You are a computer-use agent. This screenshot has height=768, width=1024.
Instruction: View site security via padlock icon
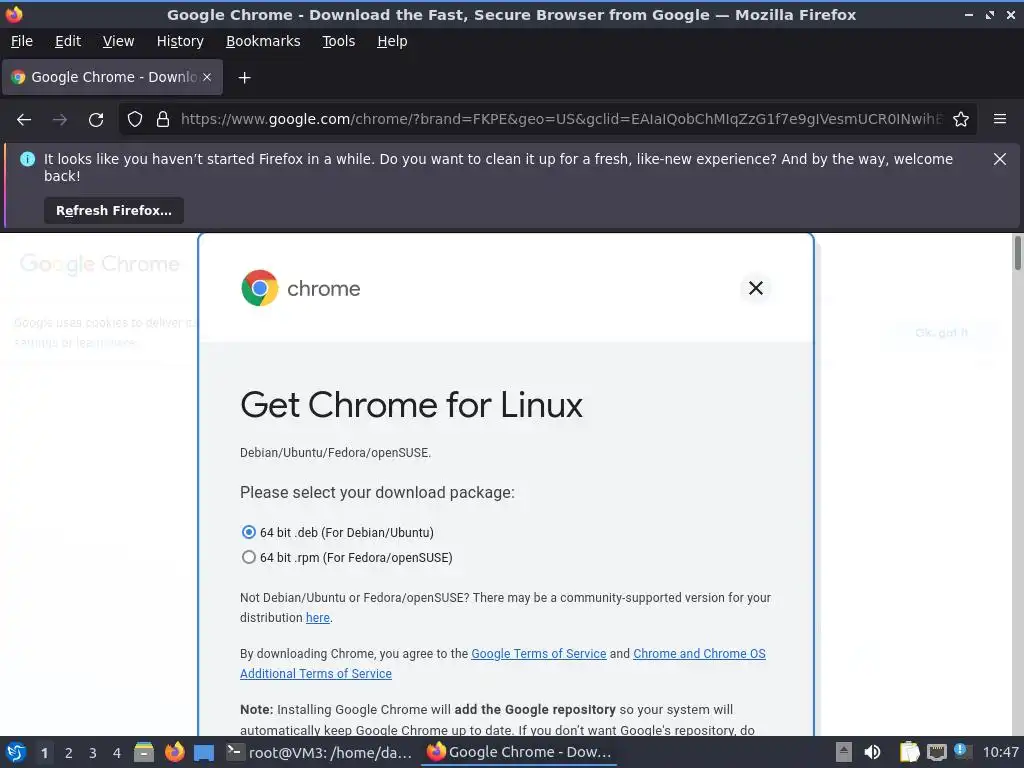163,120
